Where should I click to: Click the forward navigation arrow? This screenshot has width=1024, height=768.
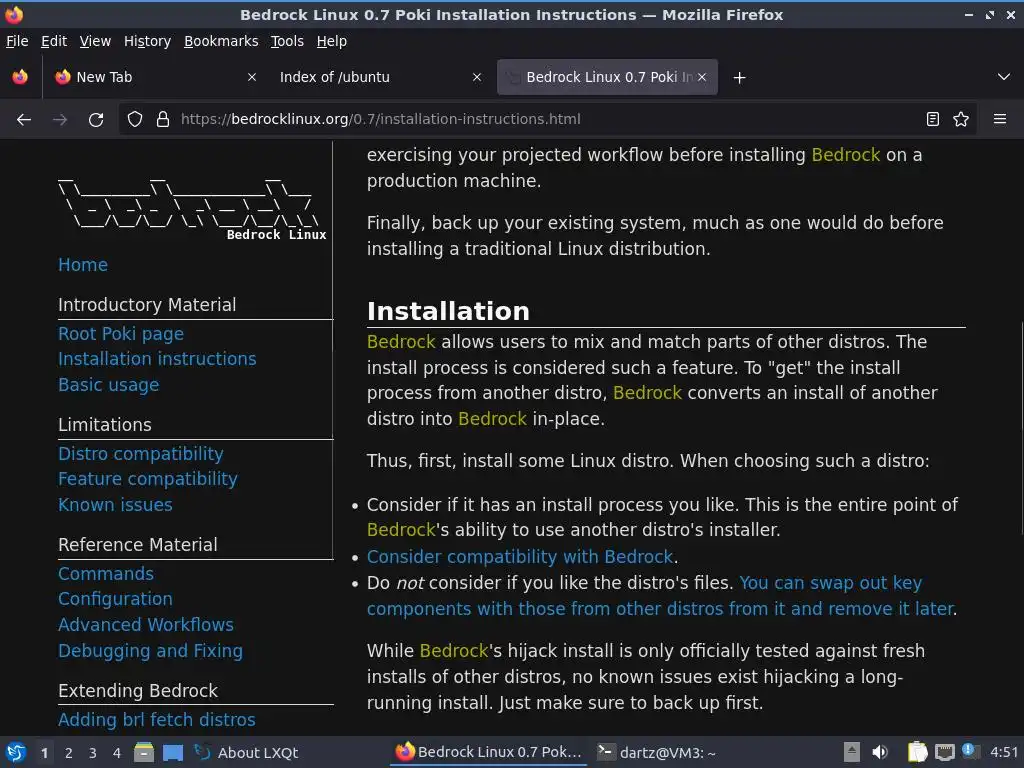click(59, 120)
